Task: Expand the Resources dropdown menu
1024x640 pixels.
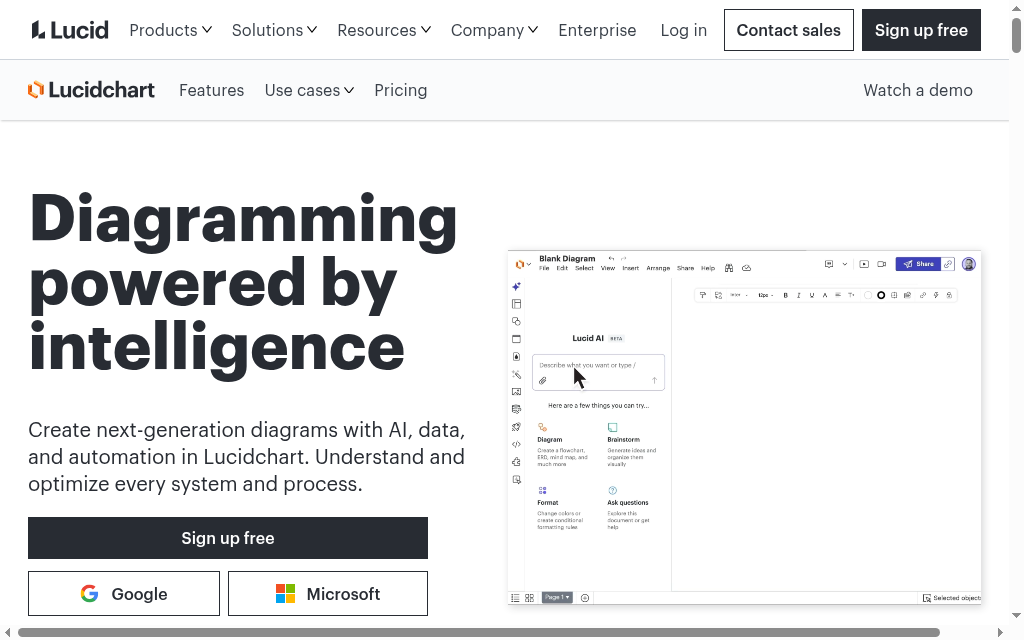Action: 384,30
